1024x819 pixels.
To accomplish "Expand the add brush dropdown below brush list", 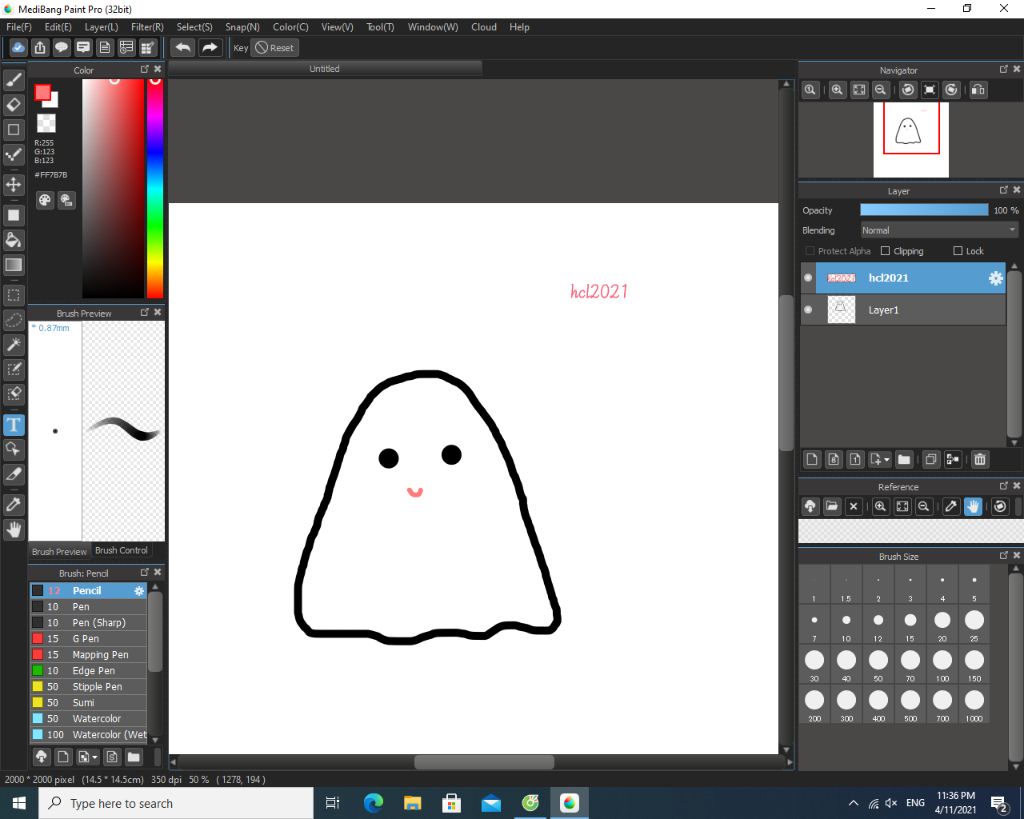I will pos(95,758).
